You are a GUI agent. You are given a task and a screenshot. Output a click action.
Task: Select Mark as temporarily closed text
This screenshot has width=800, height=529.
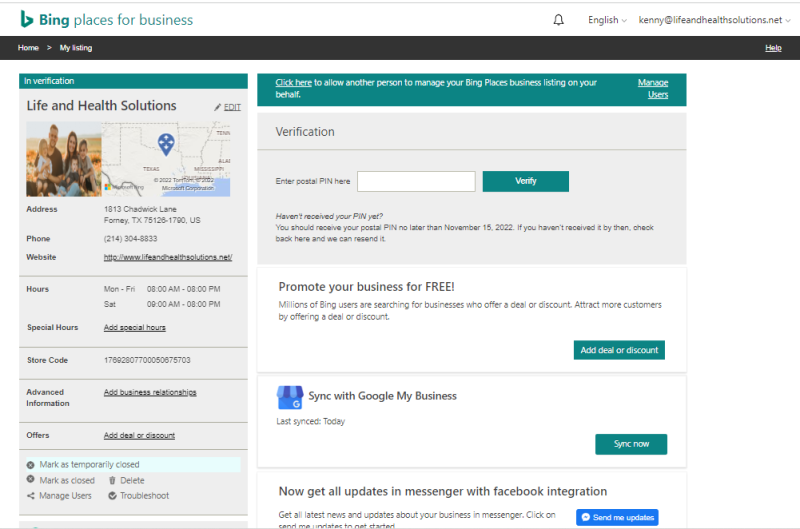[x=89, y=465]
